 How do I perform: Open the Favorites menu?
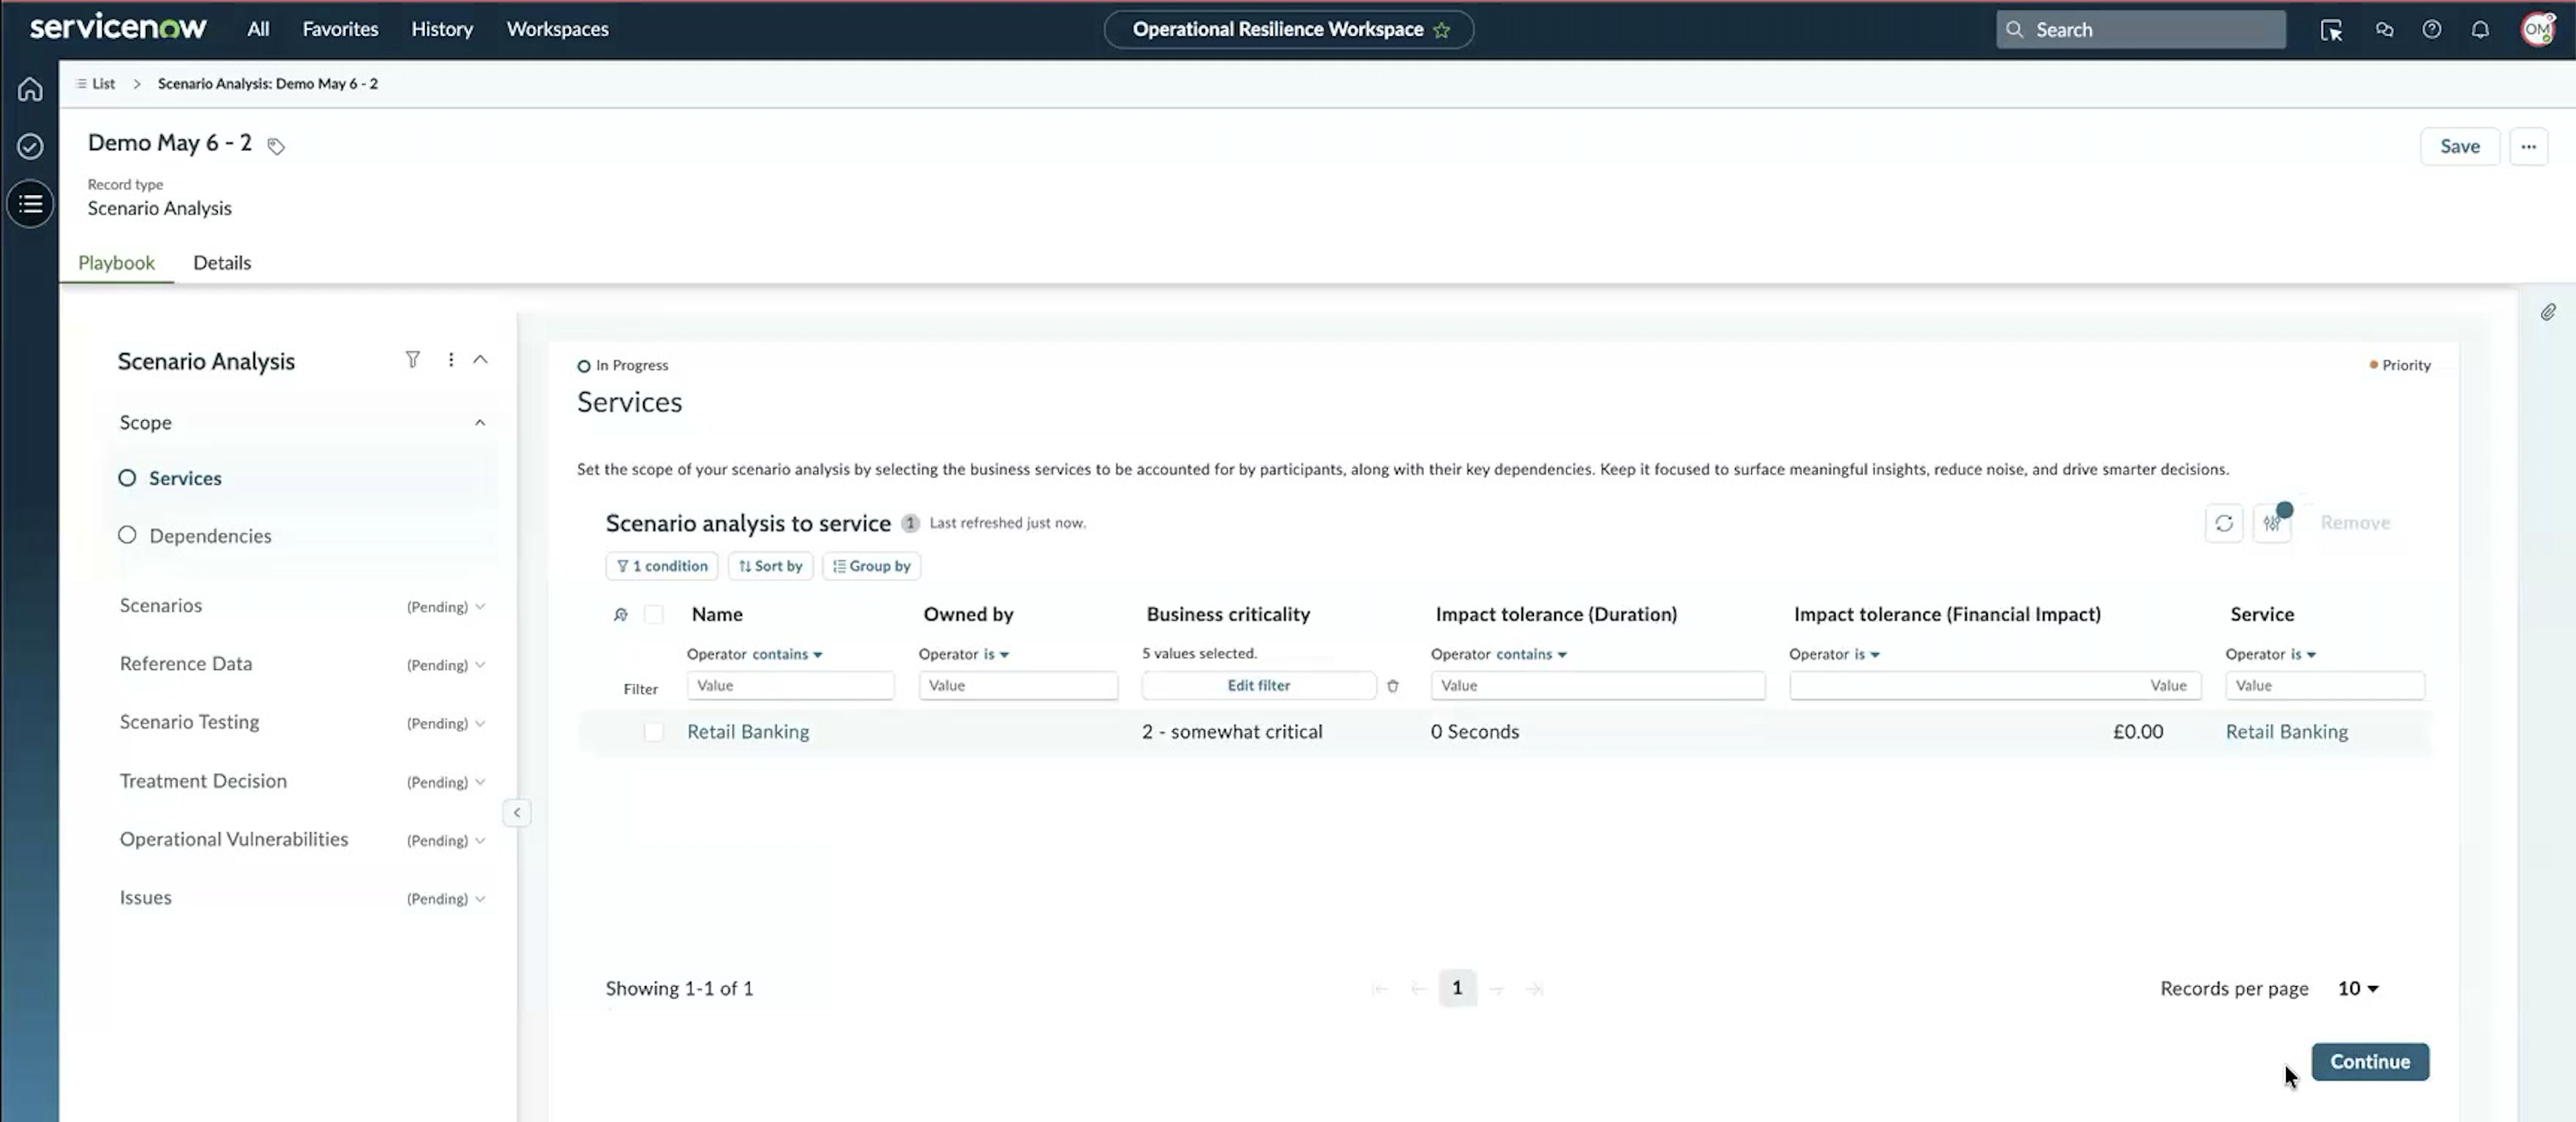pos(340,29)
